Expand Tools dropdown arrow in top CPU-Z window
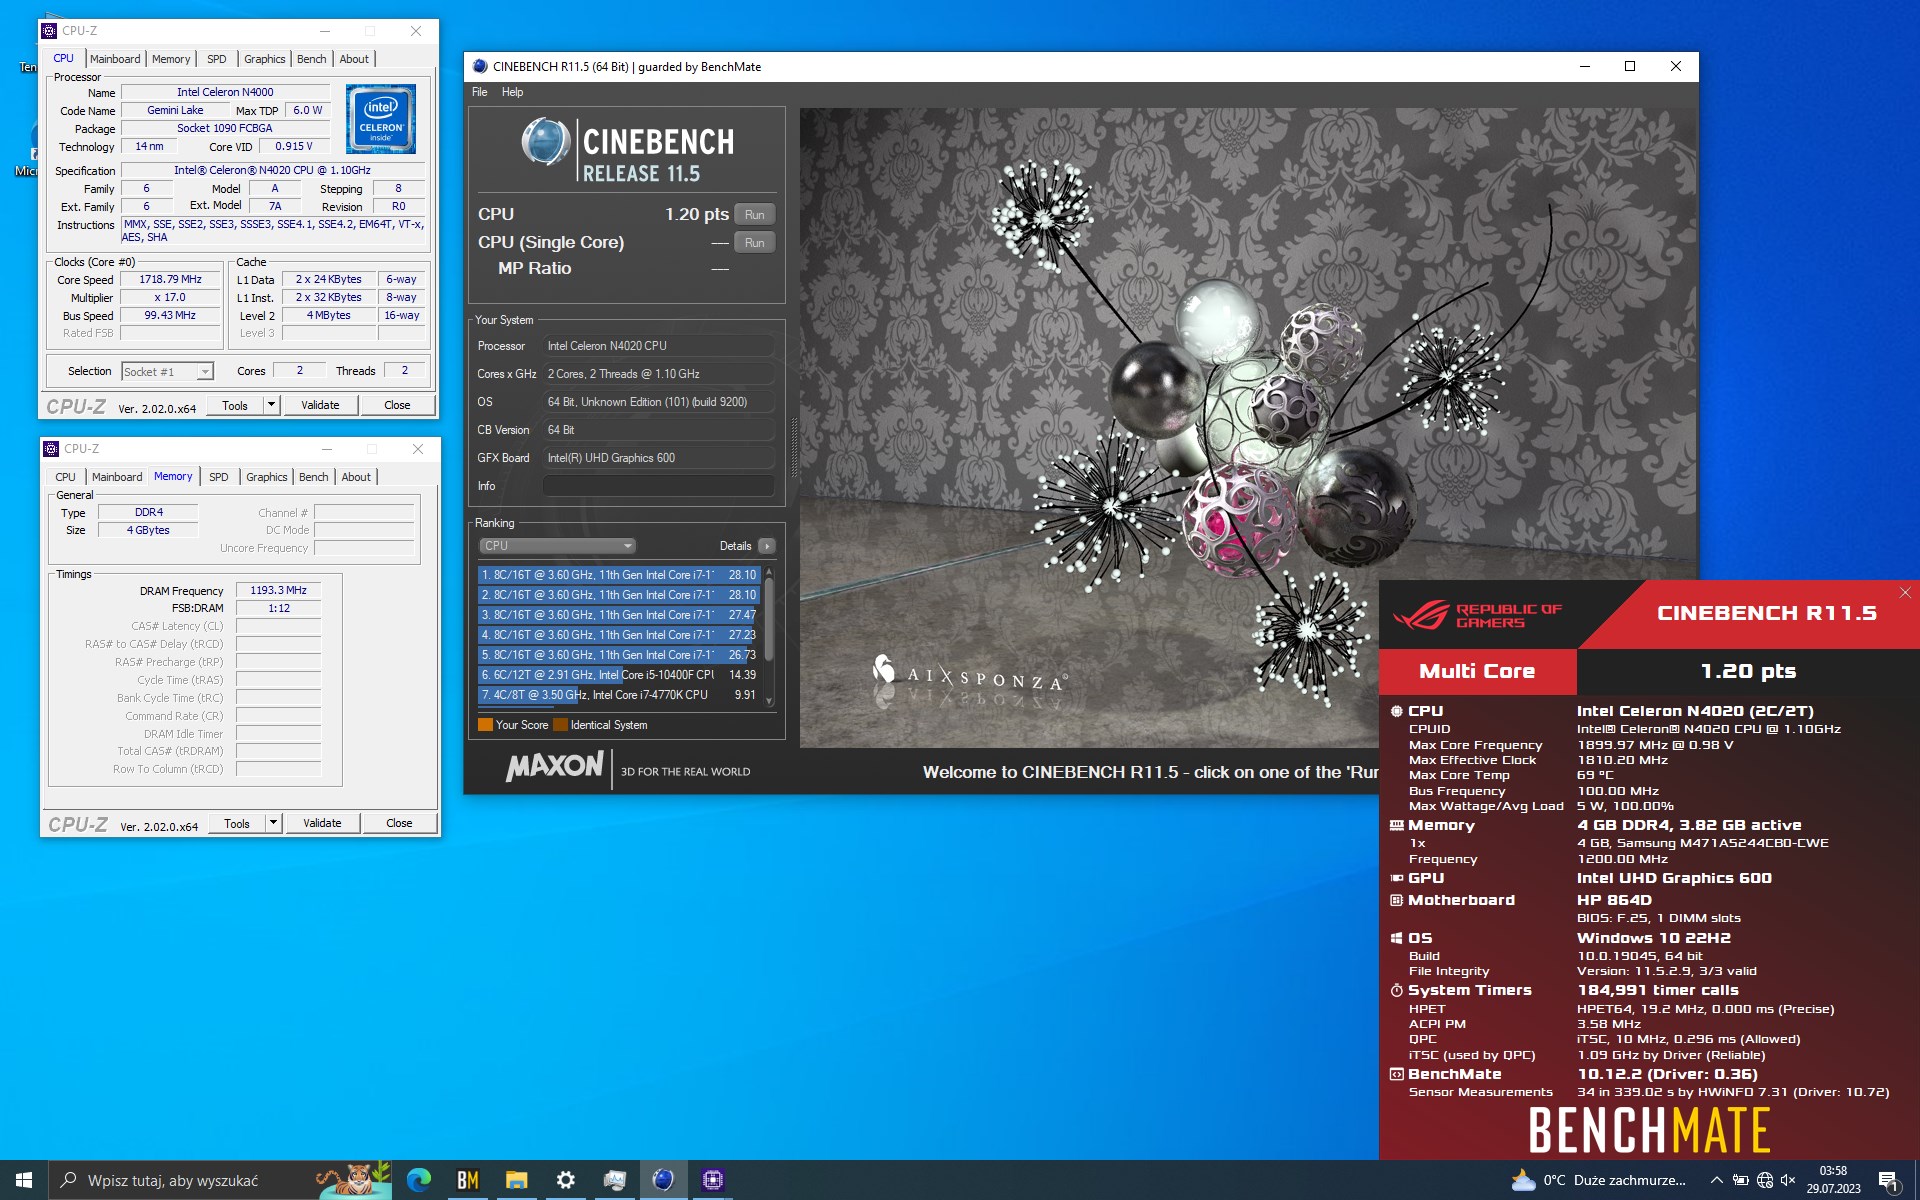 271,405
